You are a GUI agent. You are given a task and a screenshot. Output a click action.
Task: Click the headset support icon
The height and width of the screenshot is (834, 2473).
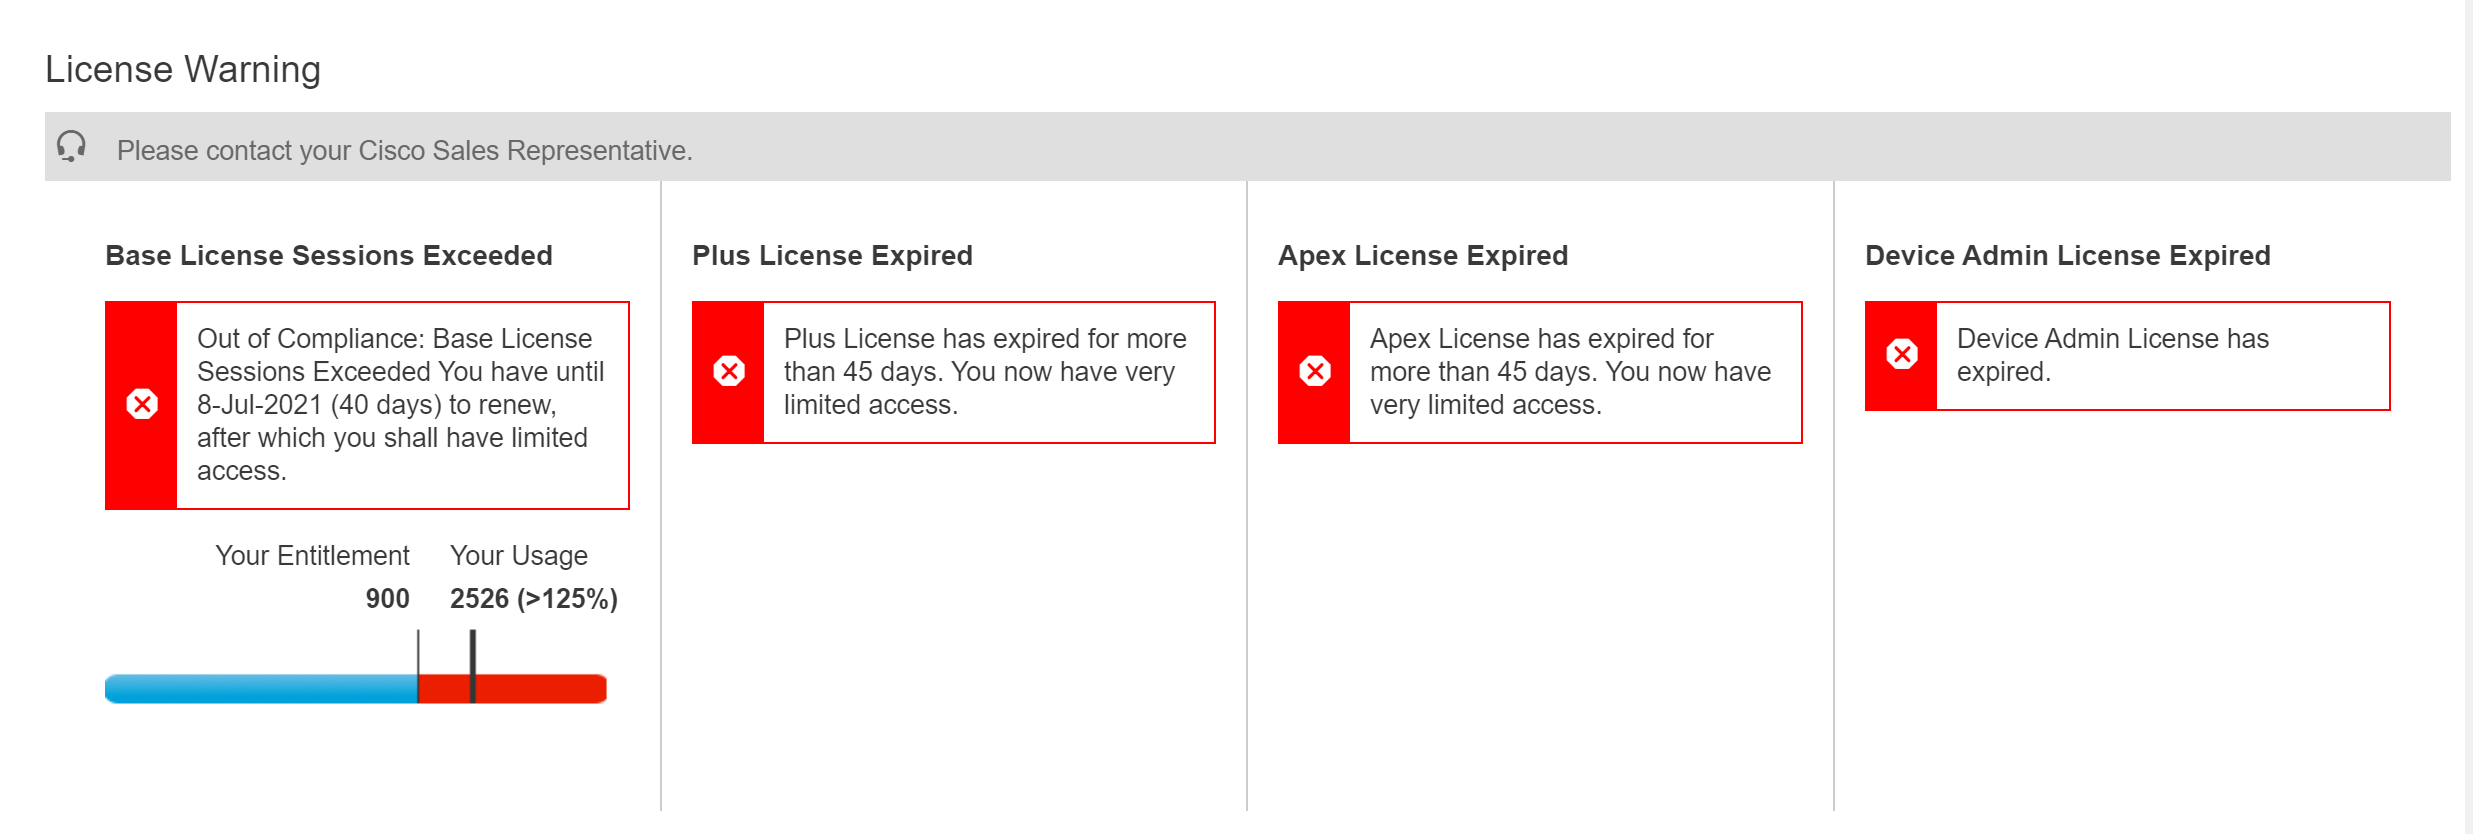coord(71,146)
